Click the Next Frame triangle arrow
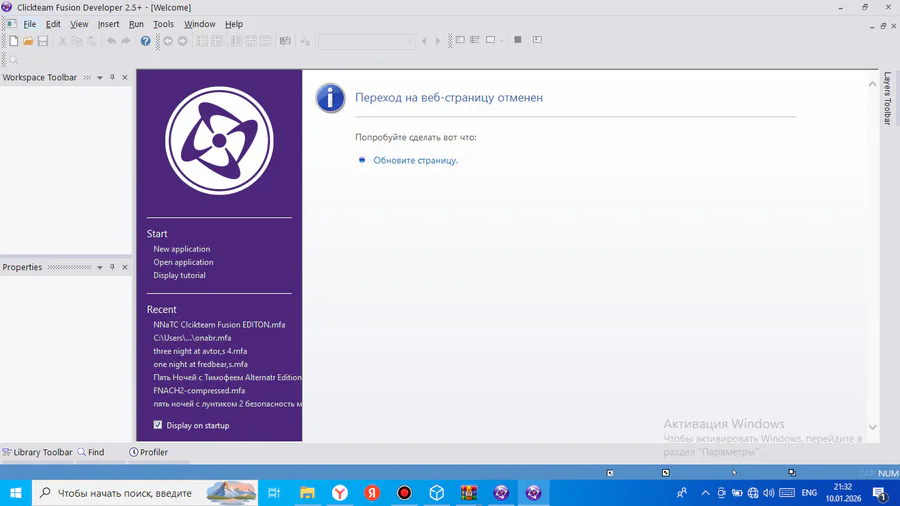The width and height of the screenshot is (900, 506). [x=438, y=41]
